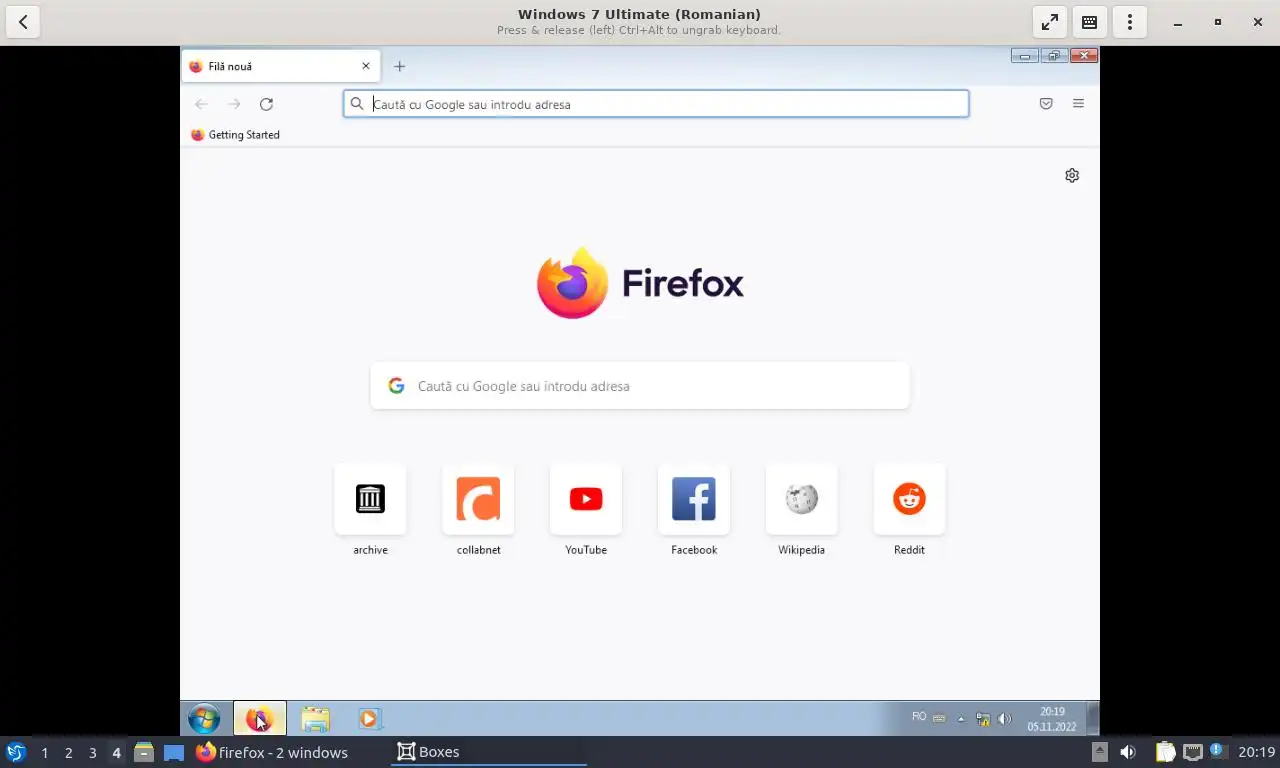This screenshot has width=1280, height=768.
Task: Toggle Boxes fullscreen mode
Action: click(x=1050, y=22)
